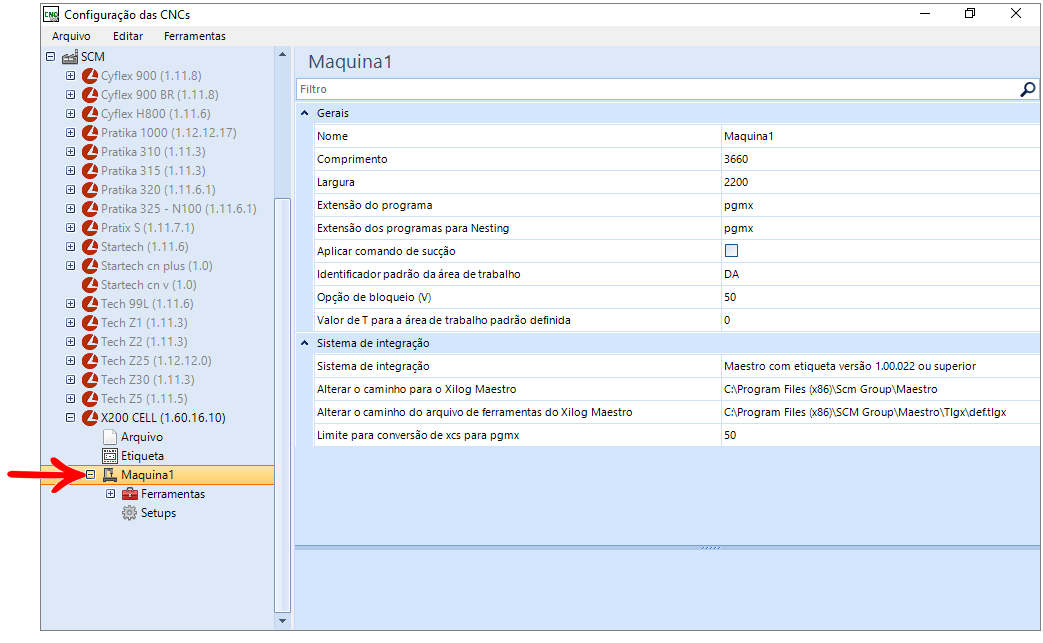Click the Etiqueta label icon
Screen dimensions: 1043x643
tap(110, 456)
